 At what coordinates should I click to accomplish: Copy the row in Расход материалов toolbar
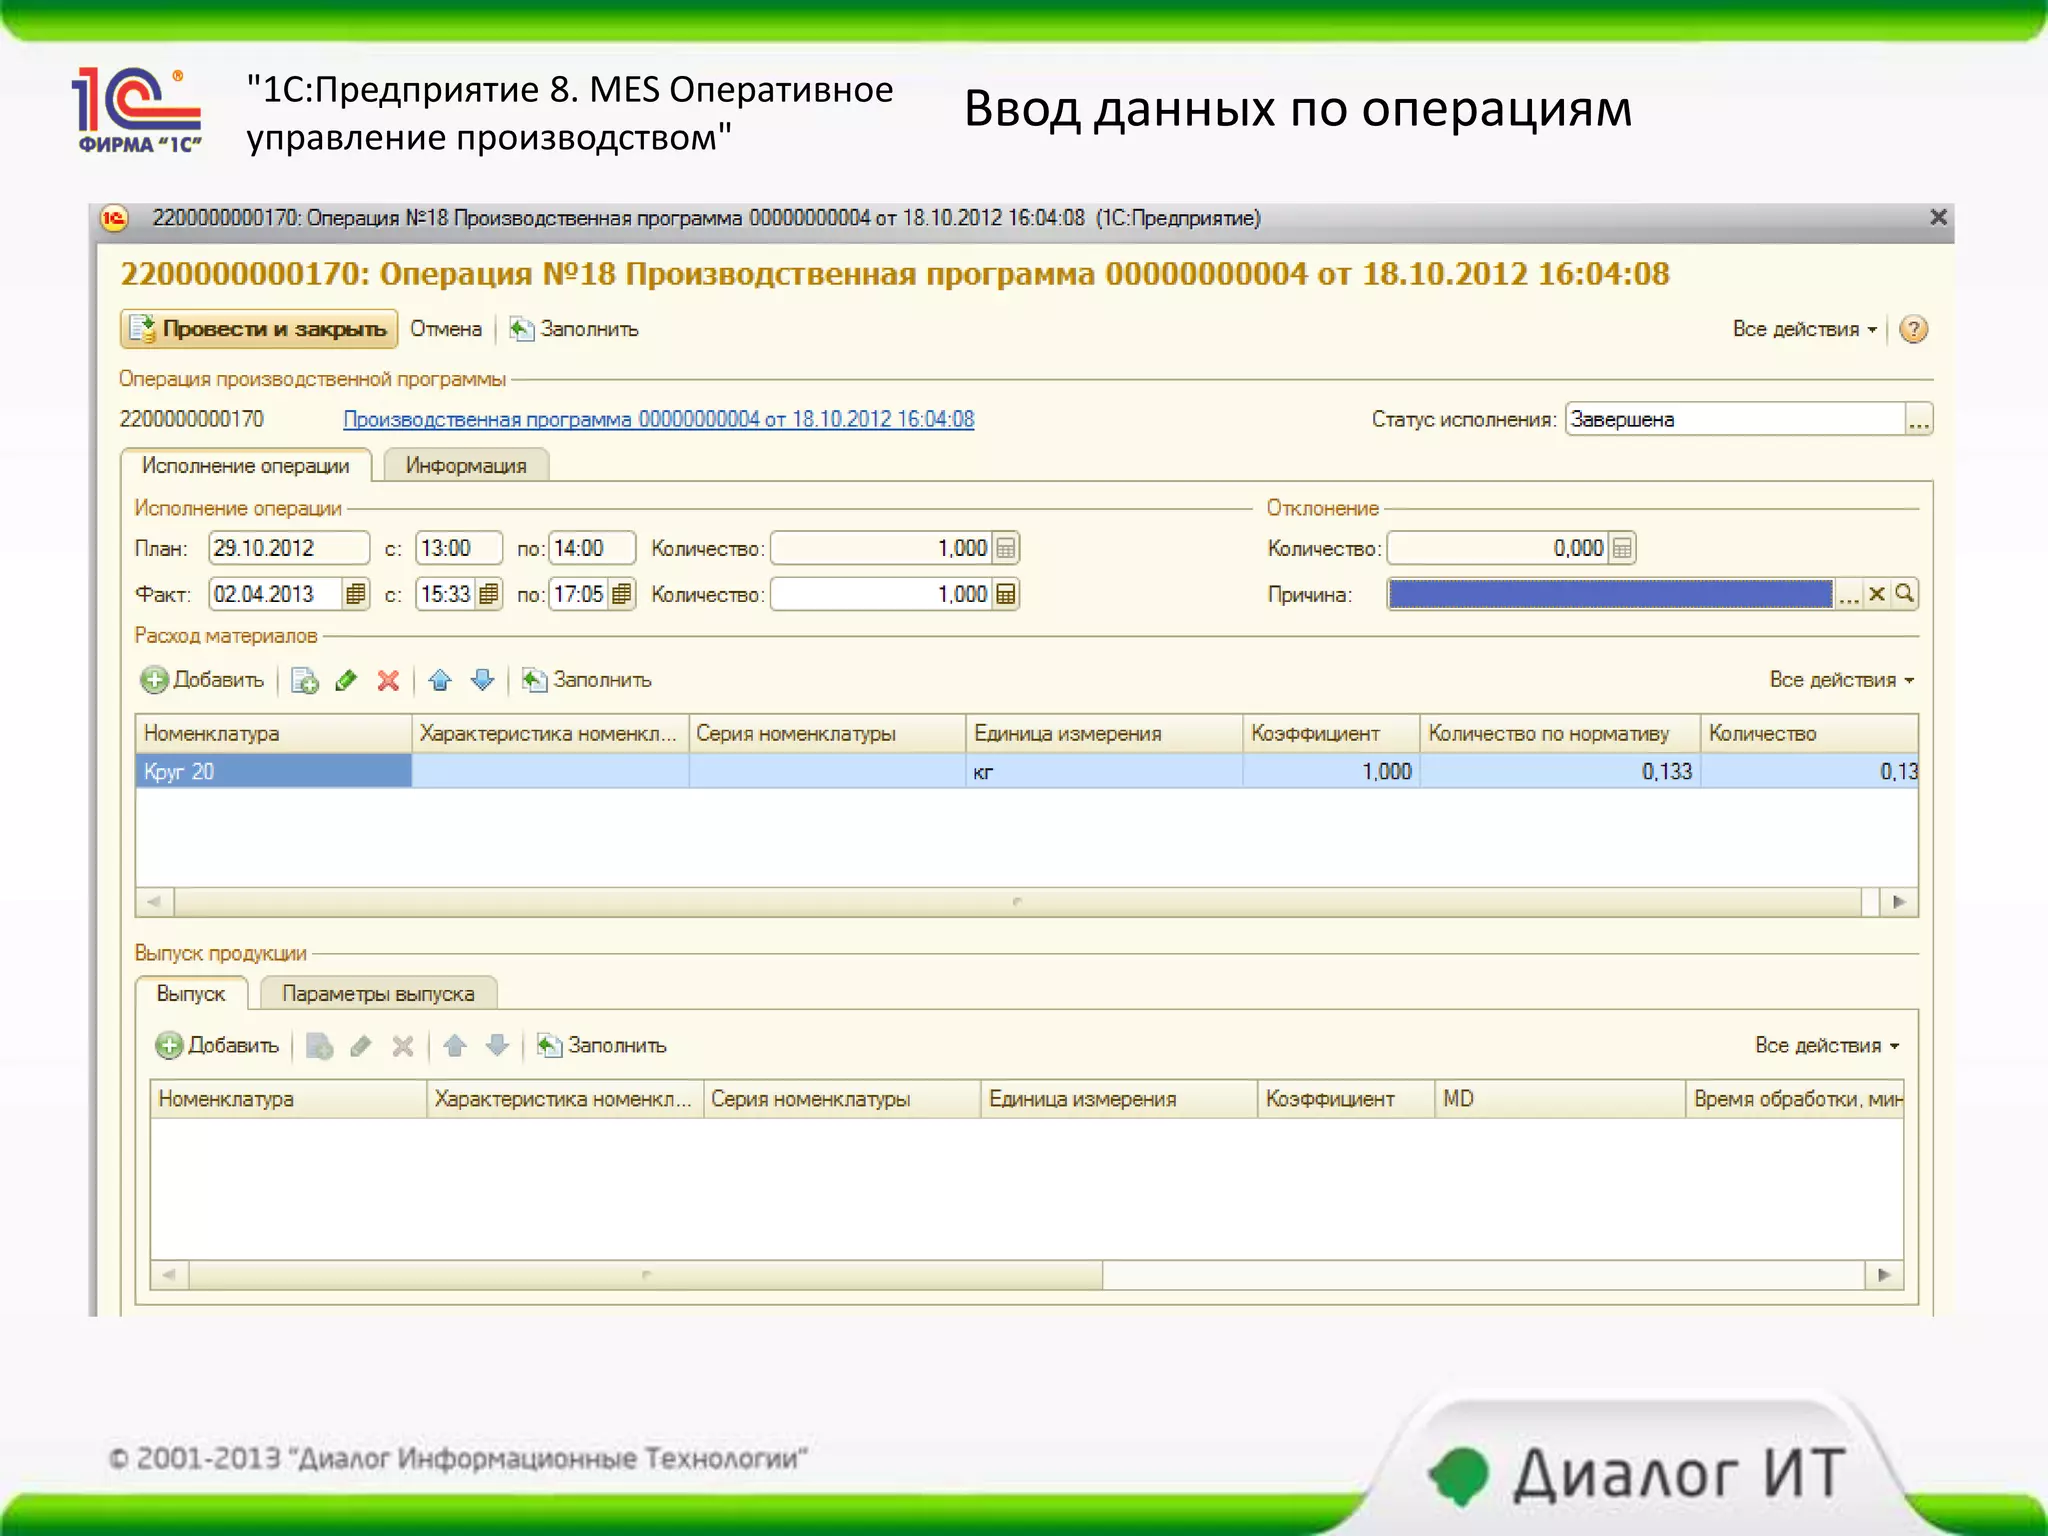(304, 681)
